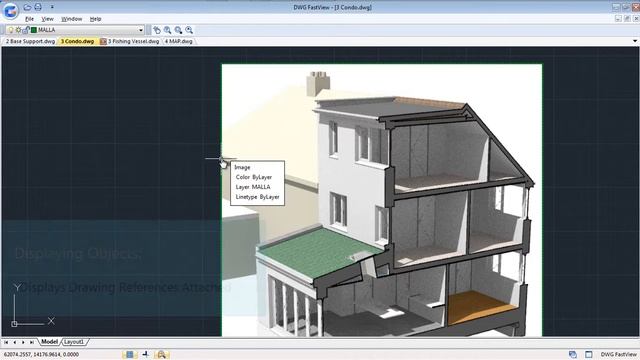This screenshot has width=640, height=360.
Task: Click the second zoom magnifier in the toolbar
Action: (178, 30)
